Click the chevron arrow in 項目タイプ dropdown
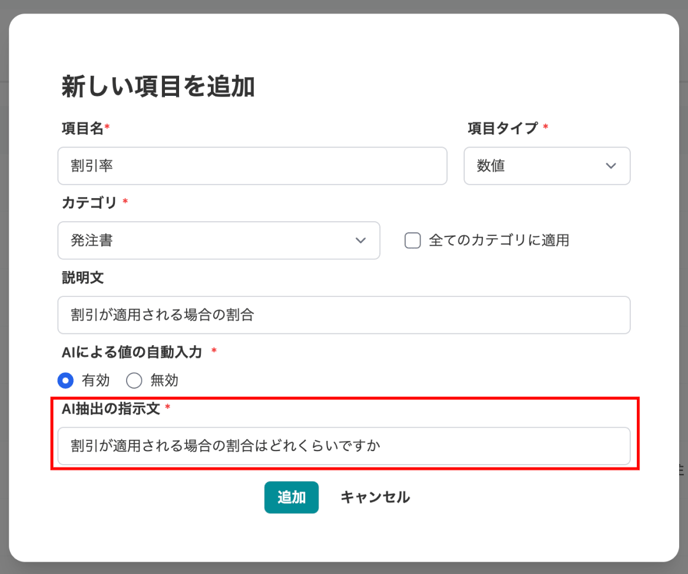The width and height of the screenshot is (688, 574). pos(611,166)
